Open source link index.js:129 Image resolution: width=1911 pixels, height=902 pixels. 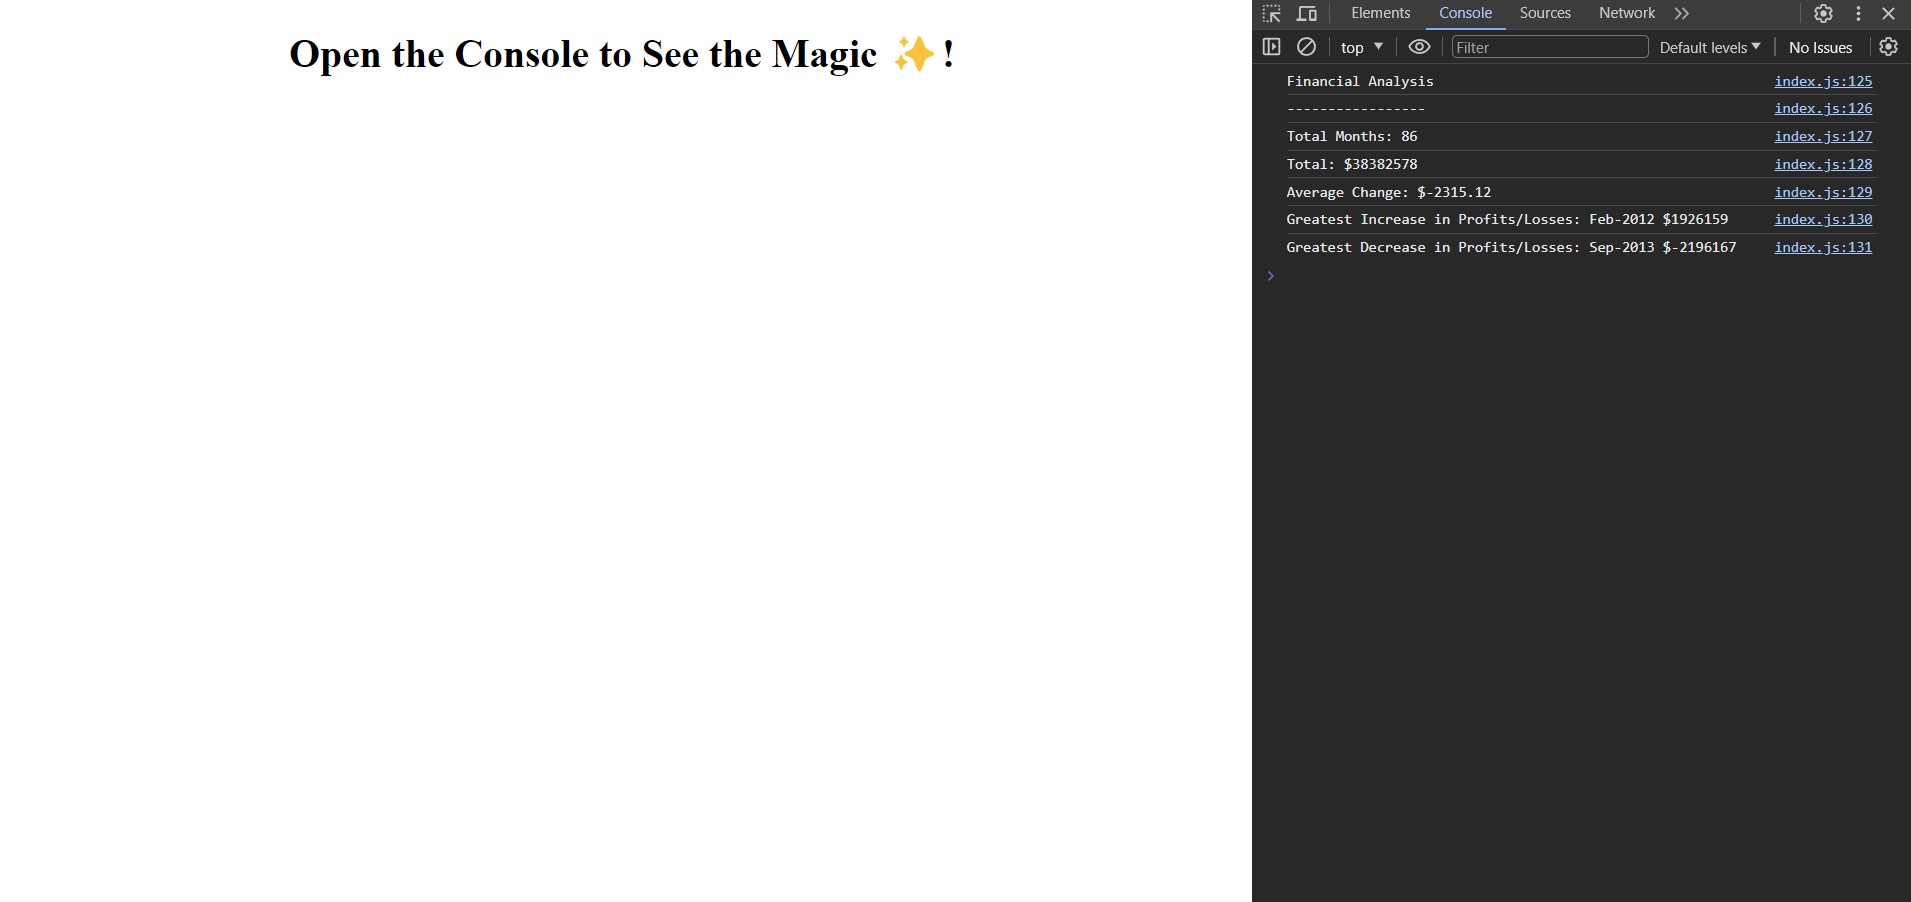click(1823, 192)
